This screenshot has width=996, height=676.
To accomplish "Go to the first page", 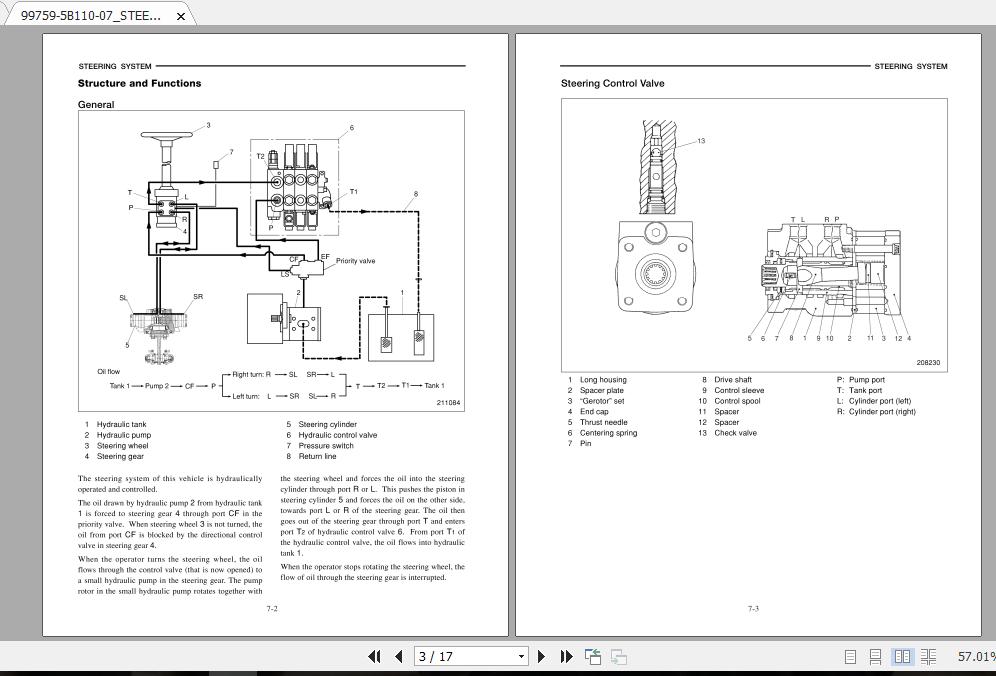I will (x=375, y=656).
